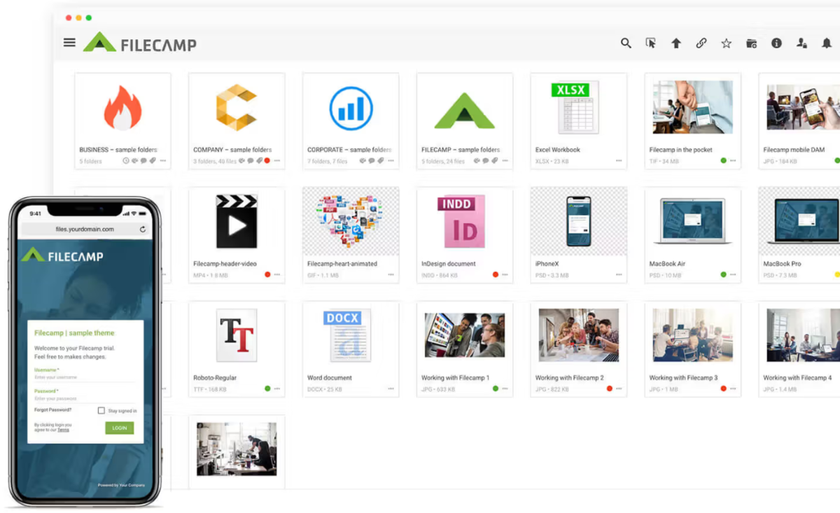
Task: Open more options for Filecamp-header-video
Action: [277, 275]
